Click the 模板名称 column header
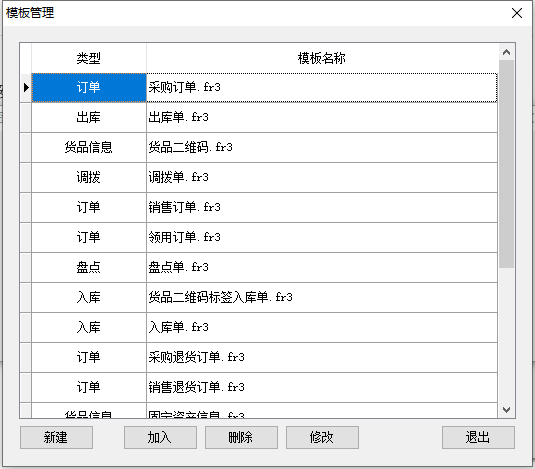This screenshot has height=469, width=535. point(322,58)
